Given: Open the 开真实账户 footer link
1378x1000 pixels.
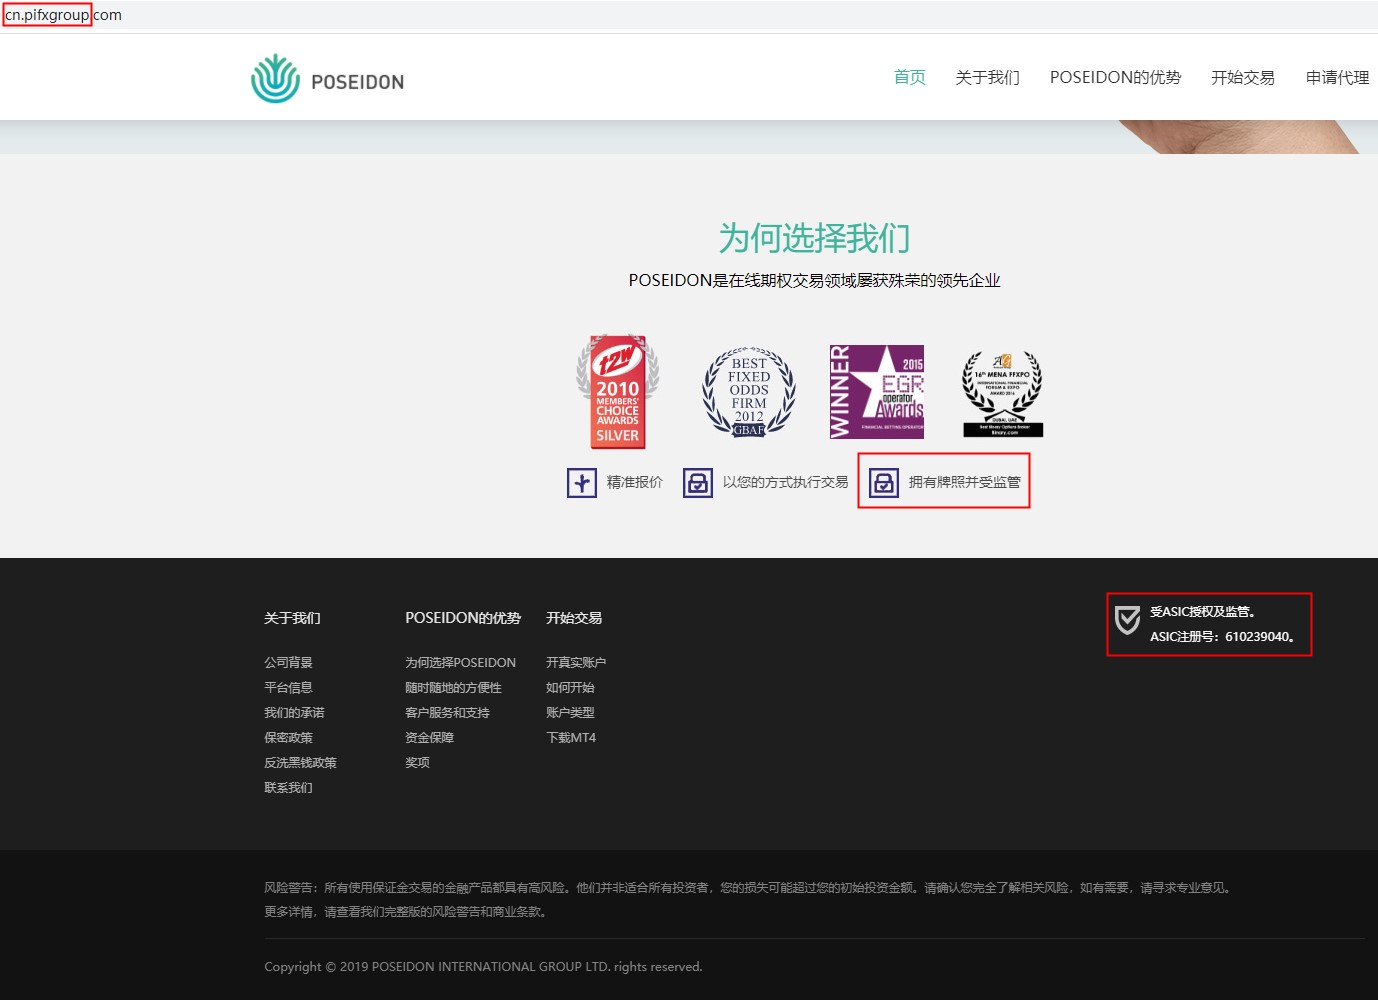Looking at the screenshot, I should click(x=576, y=662).
